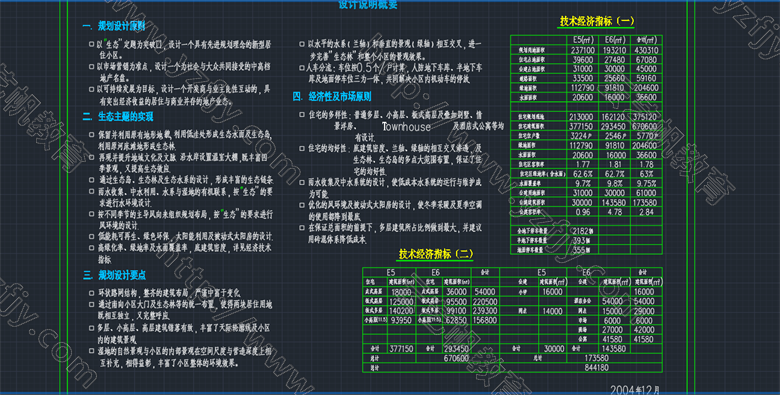Pick the 四. 经济性及市场原则 heading

[x=332, y=97]
